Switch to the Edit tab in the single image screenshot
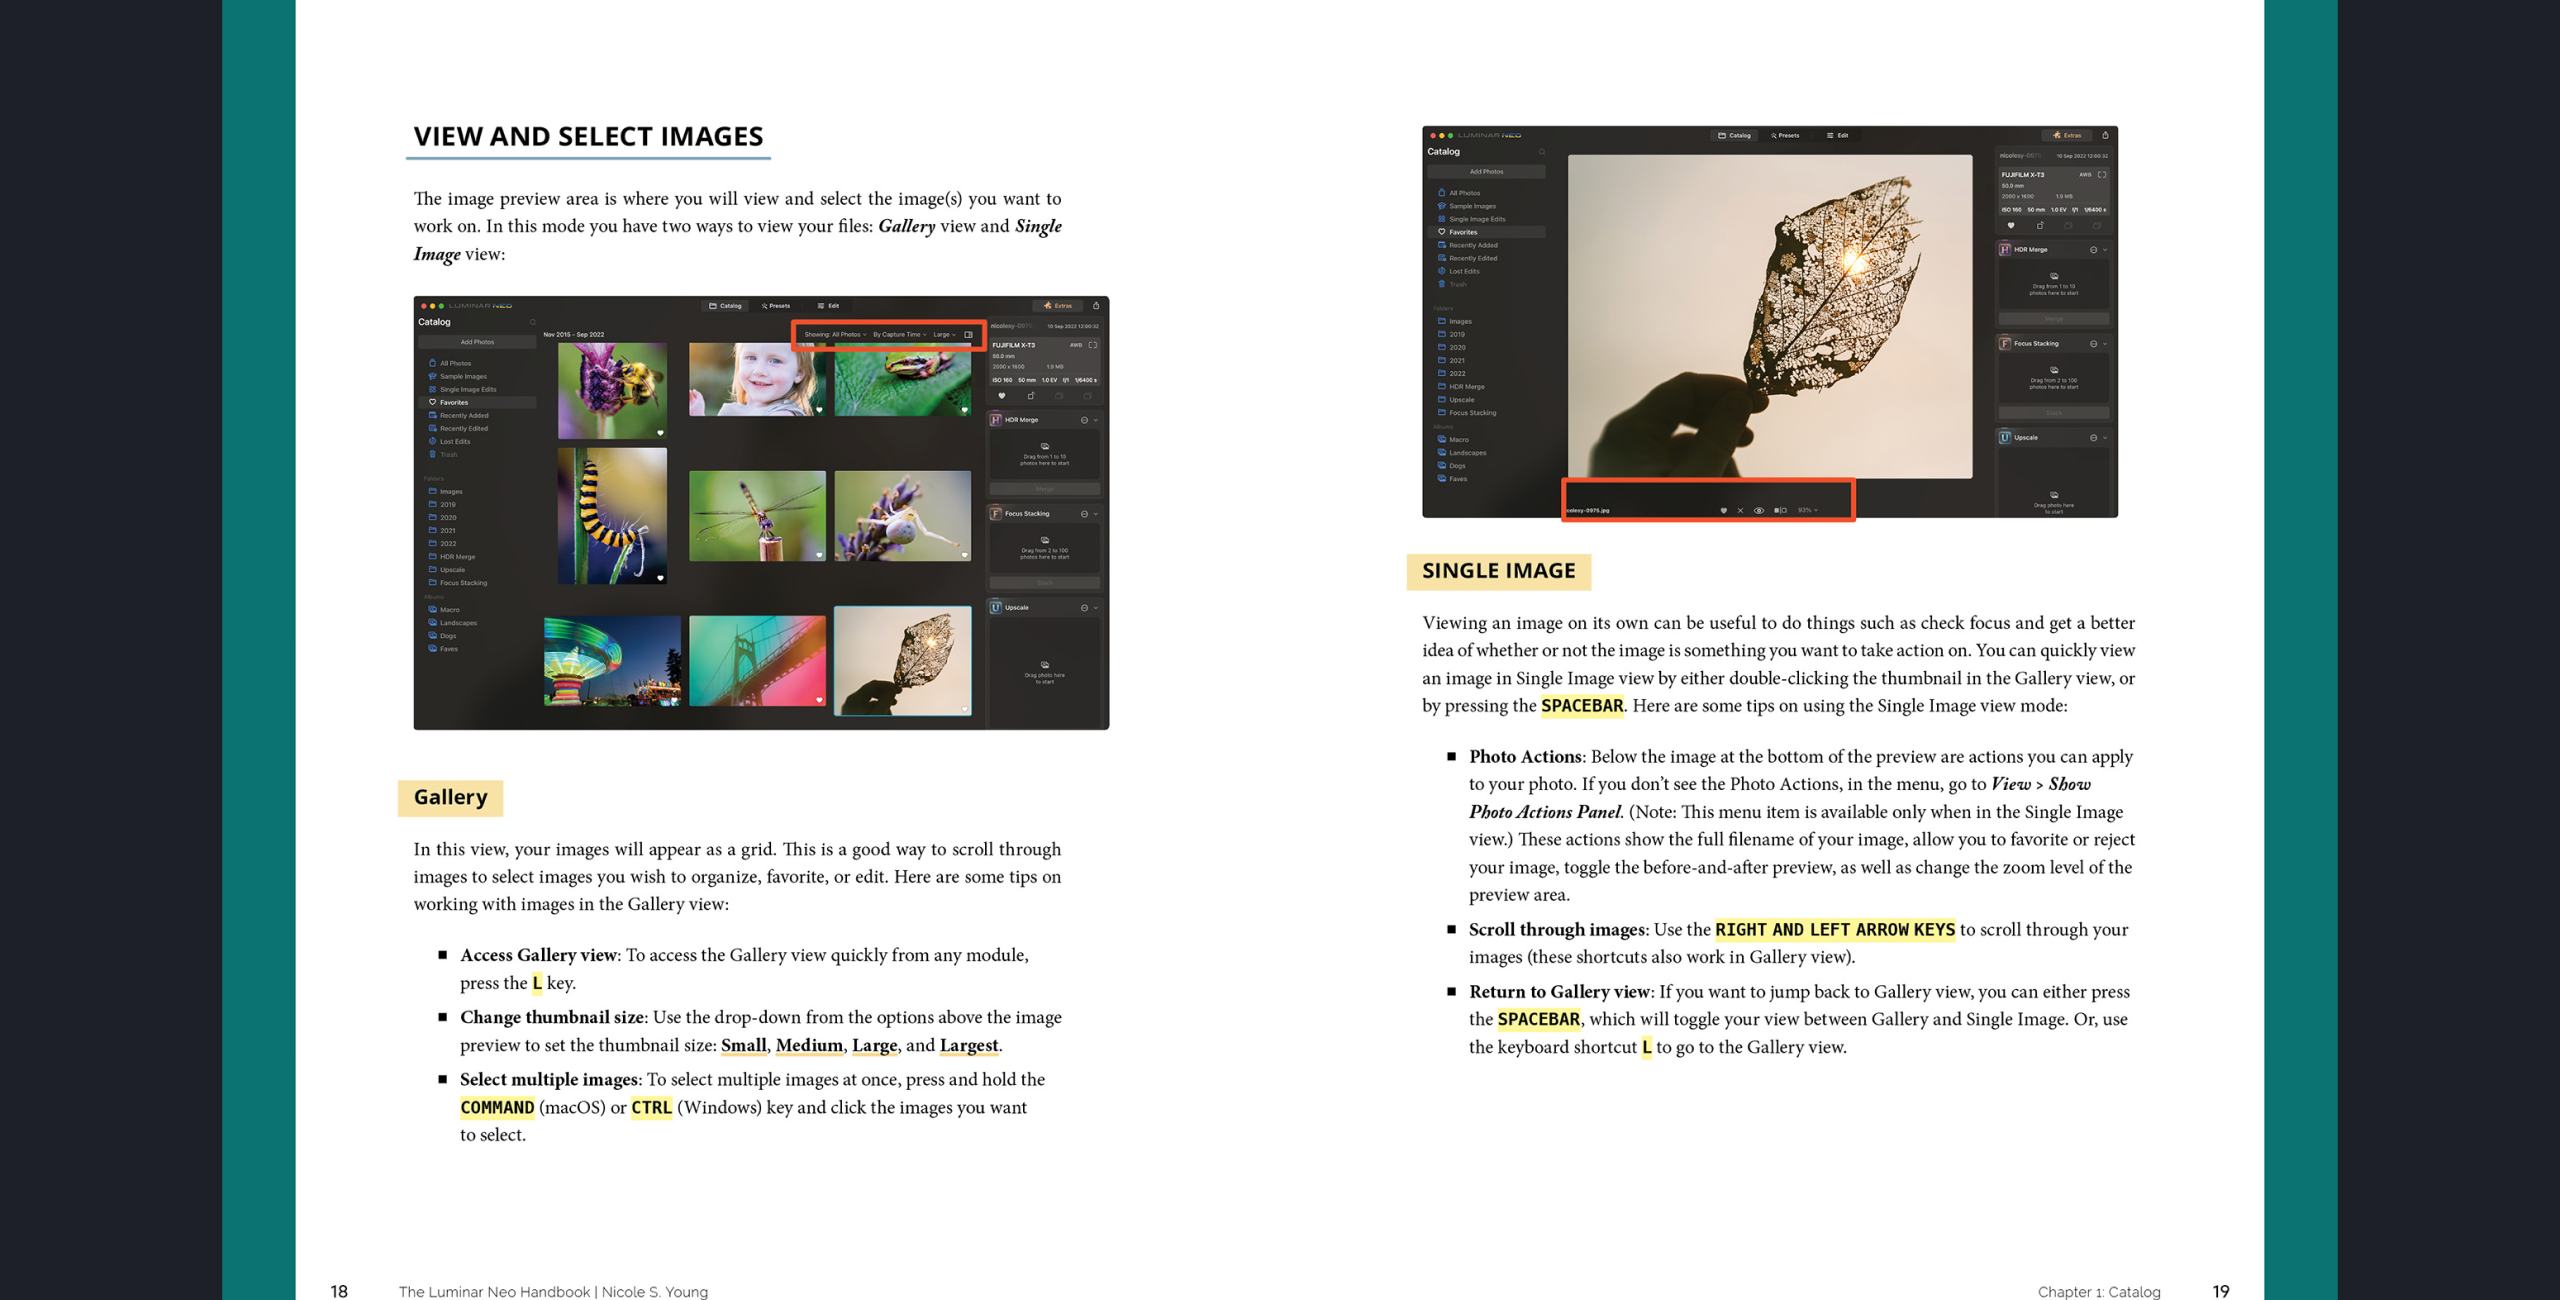This screenshot has height=1300, width=2560. 1837,135
